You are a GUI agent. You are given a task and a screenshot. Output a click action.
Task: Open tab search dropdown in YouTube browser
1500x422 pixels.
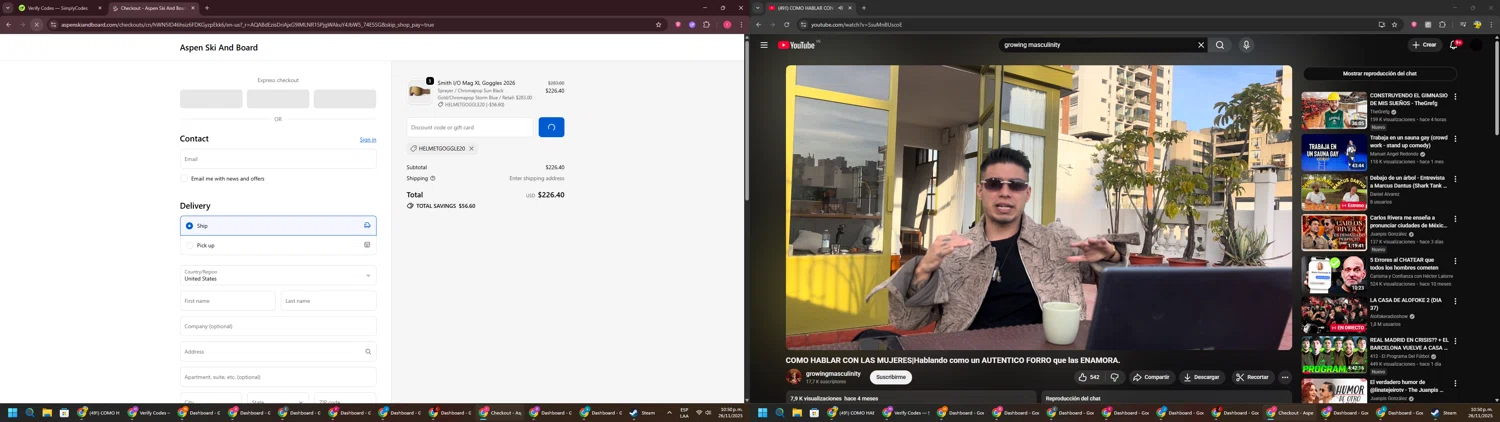[x=757, y=8]
